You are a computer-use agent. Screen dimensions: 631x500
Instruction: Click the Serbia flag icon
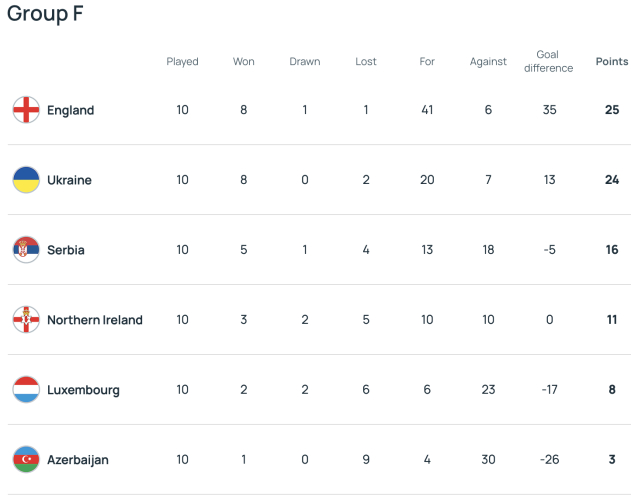coord(26,250)
